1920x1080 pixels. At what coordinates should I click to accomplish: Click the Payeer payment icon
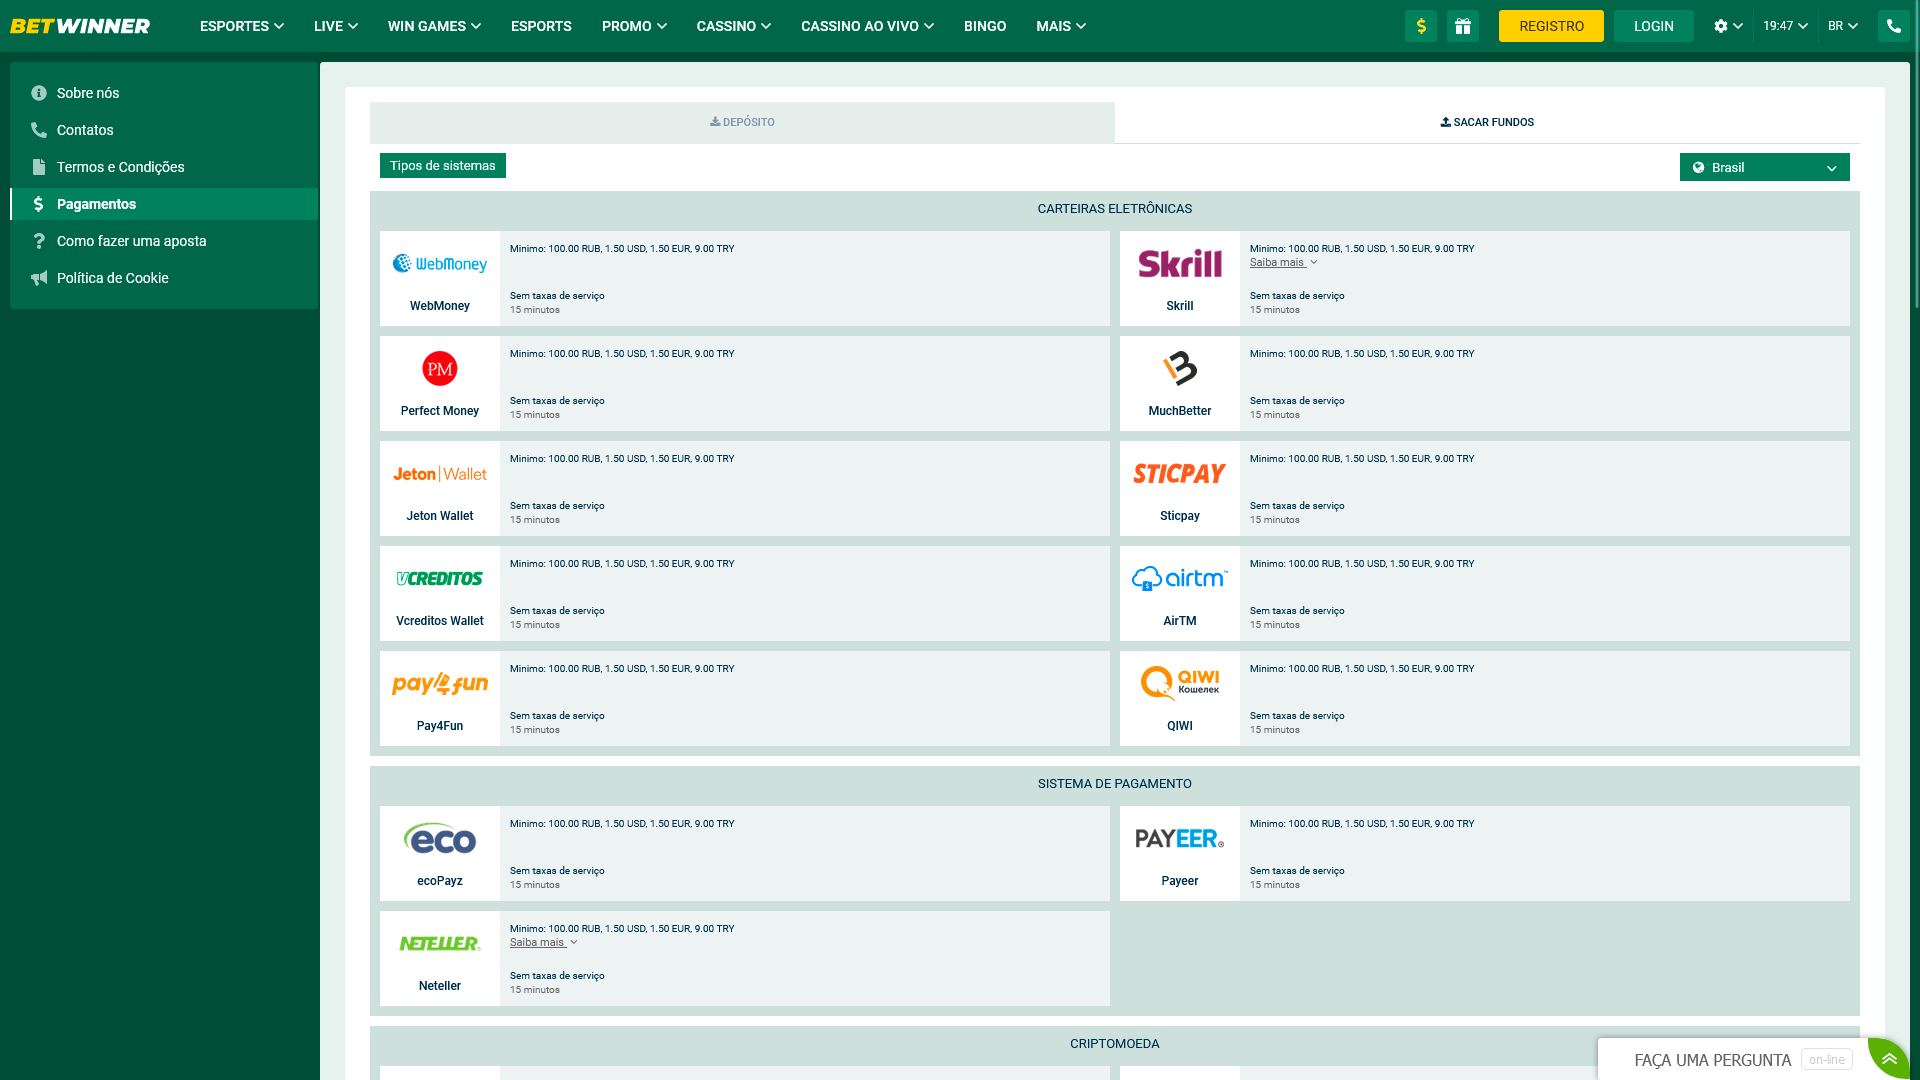1179,839
